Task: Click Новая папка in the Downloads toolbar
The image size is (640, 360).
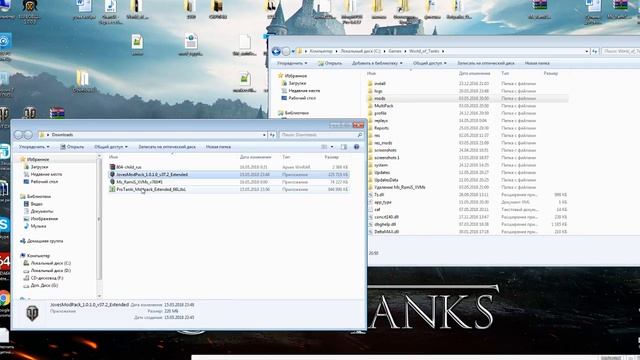Action: coord(218,147)
